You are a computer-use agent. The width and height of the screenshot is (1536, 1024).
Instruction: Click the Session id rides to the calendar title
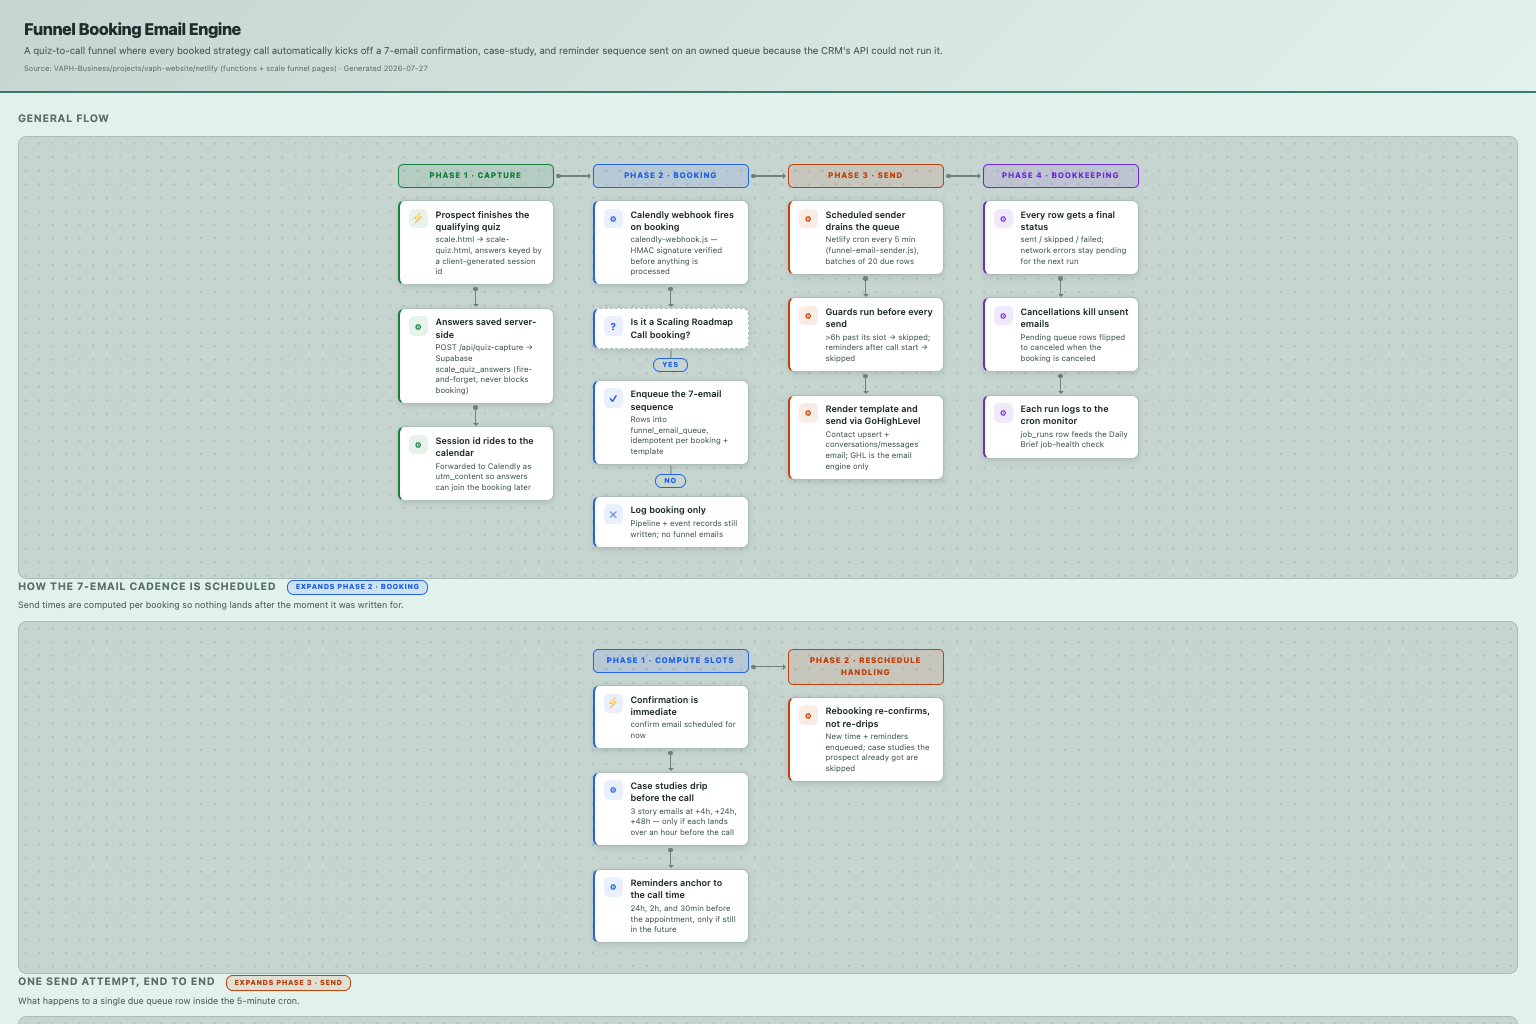(484, 447)
